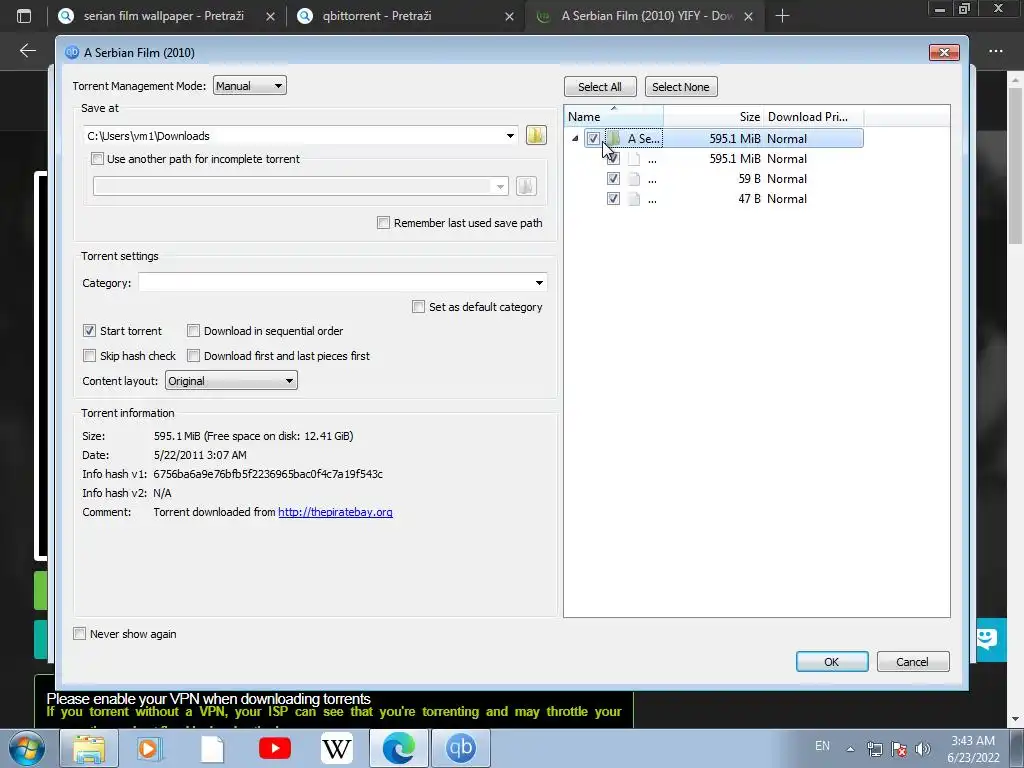The width and height of the screenshot is (1024, 768).
Task: Sort files by Name column
Action: 614,117
